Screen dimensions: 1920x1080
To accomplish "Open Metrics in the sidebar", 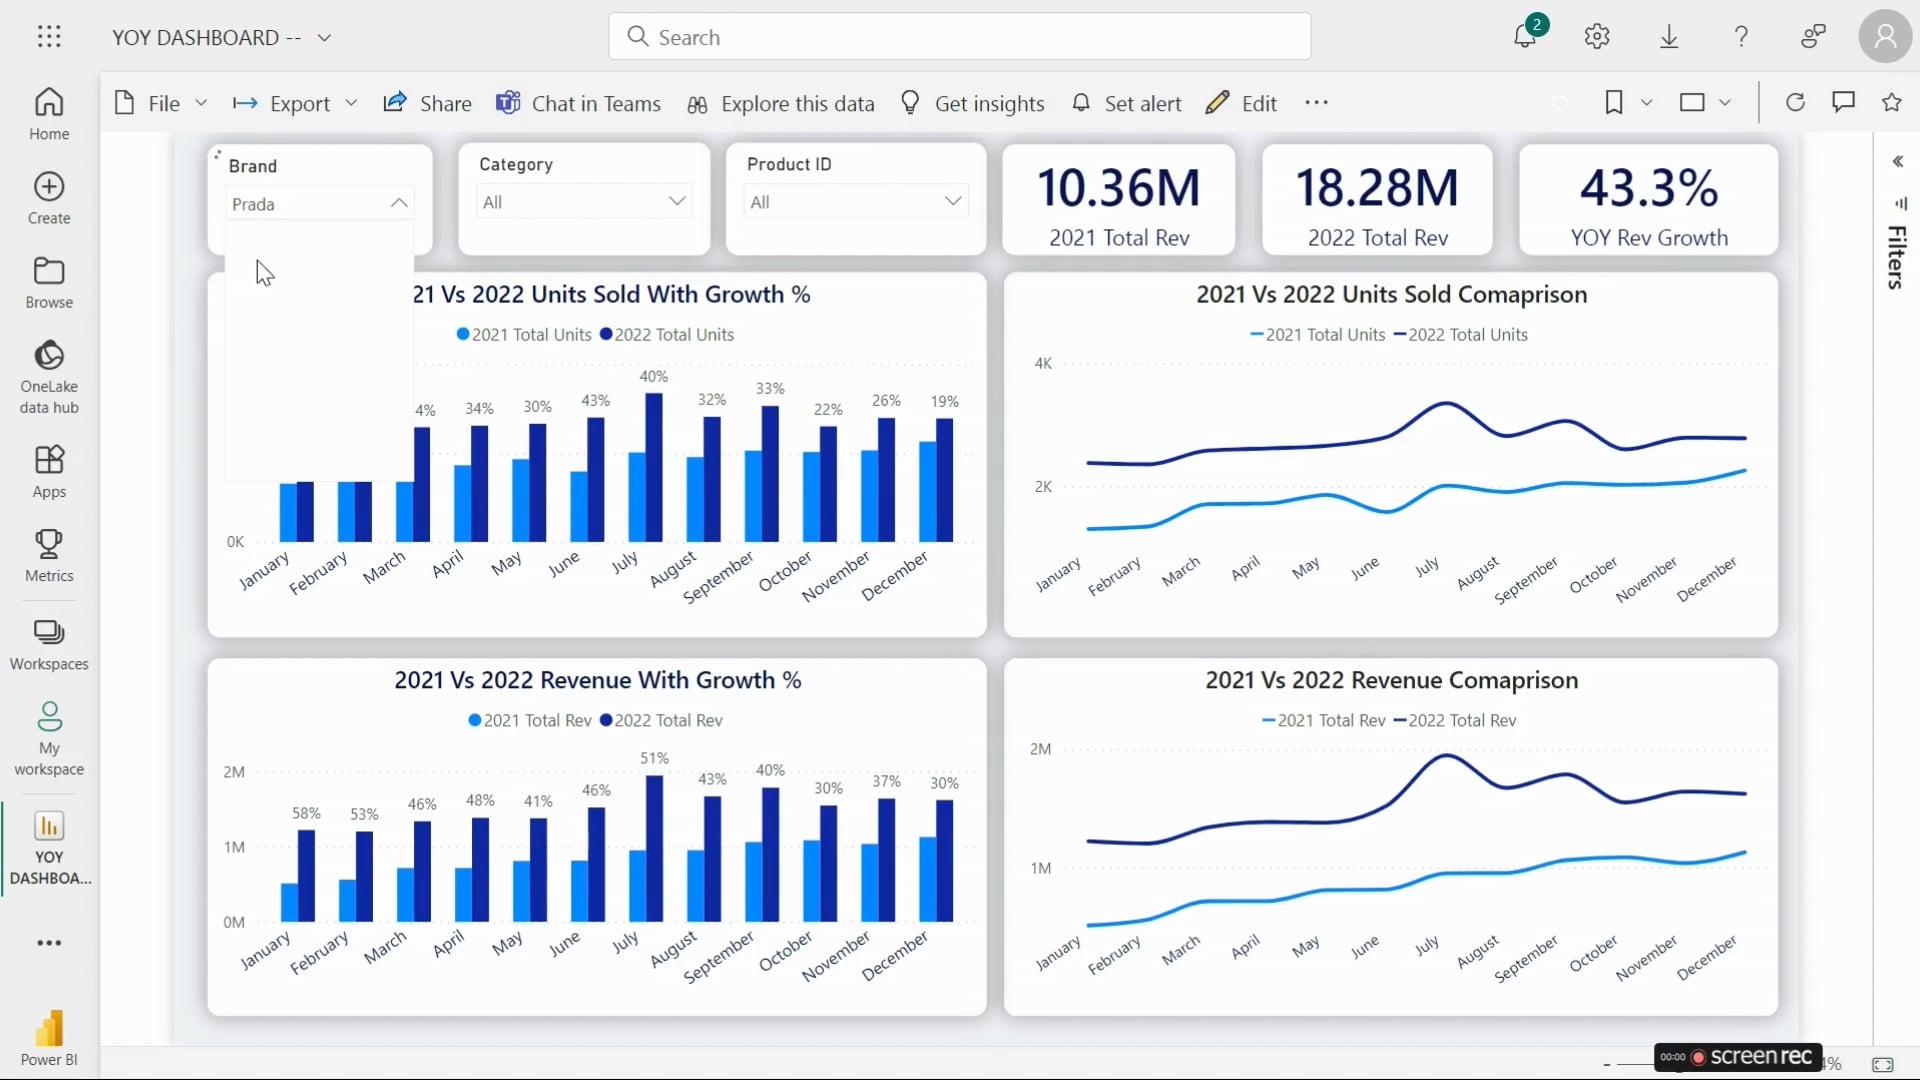I will [49, 556].
